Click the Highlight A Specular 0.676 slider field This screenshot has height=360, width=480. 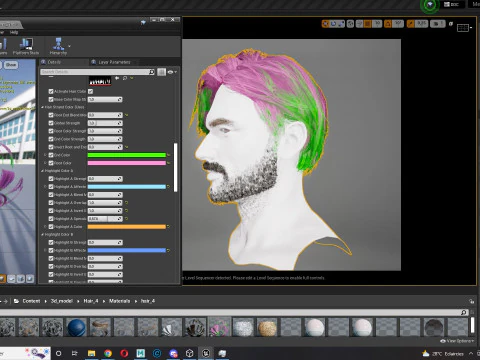tap(105, 219)
